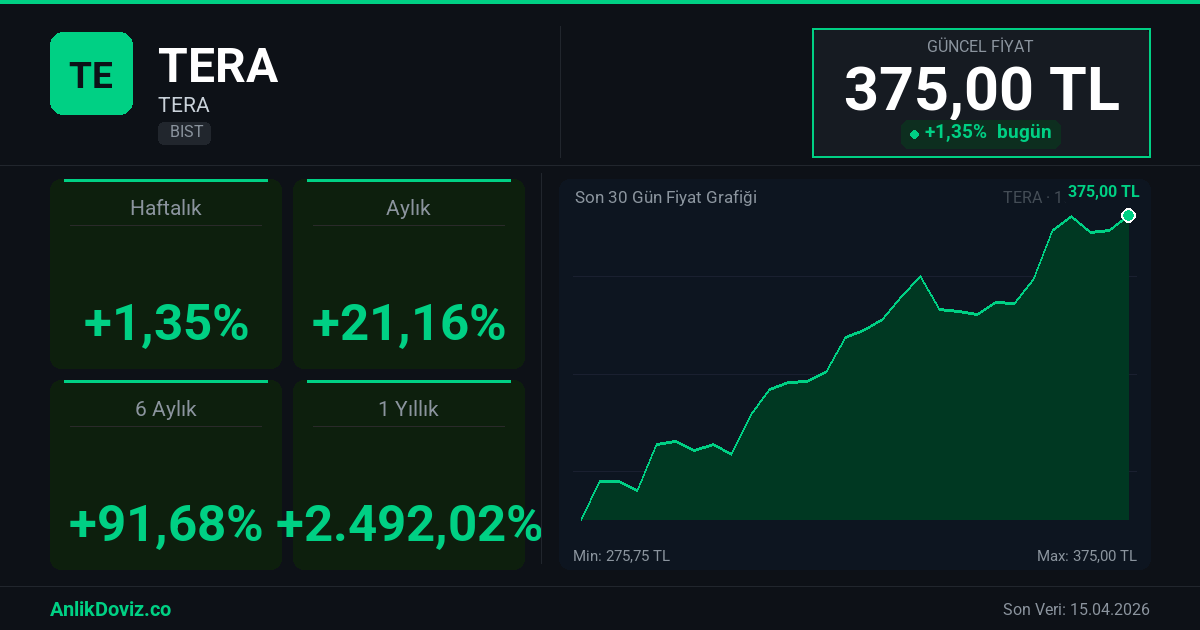
Task: Click the Son 30 Gün Fiyat Grafiği title
Action: pyautogui.click(x=665, y=197)
